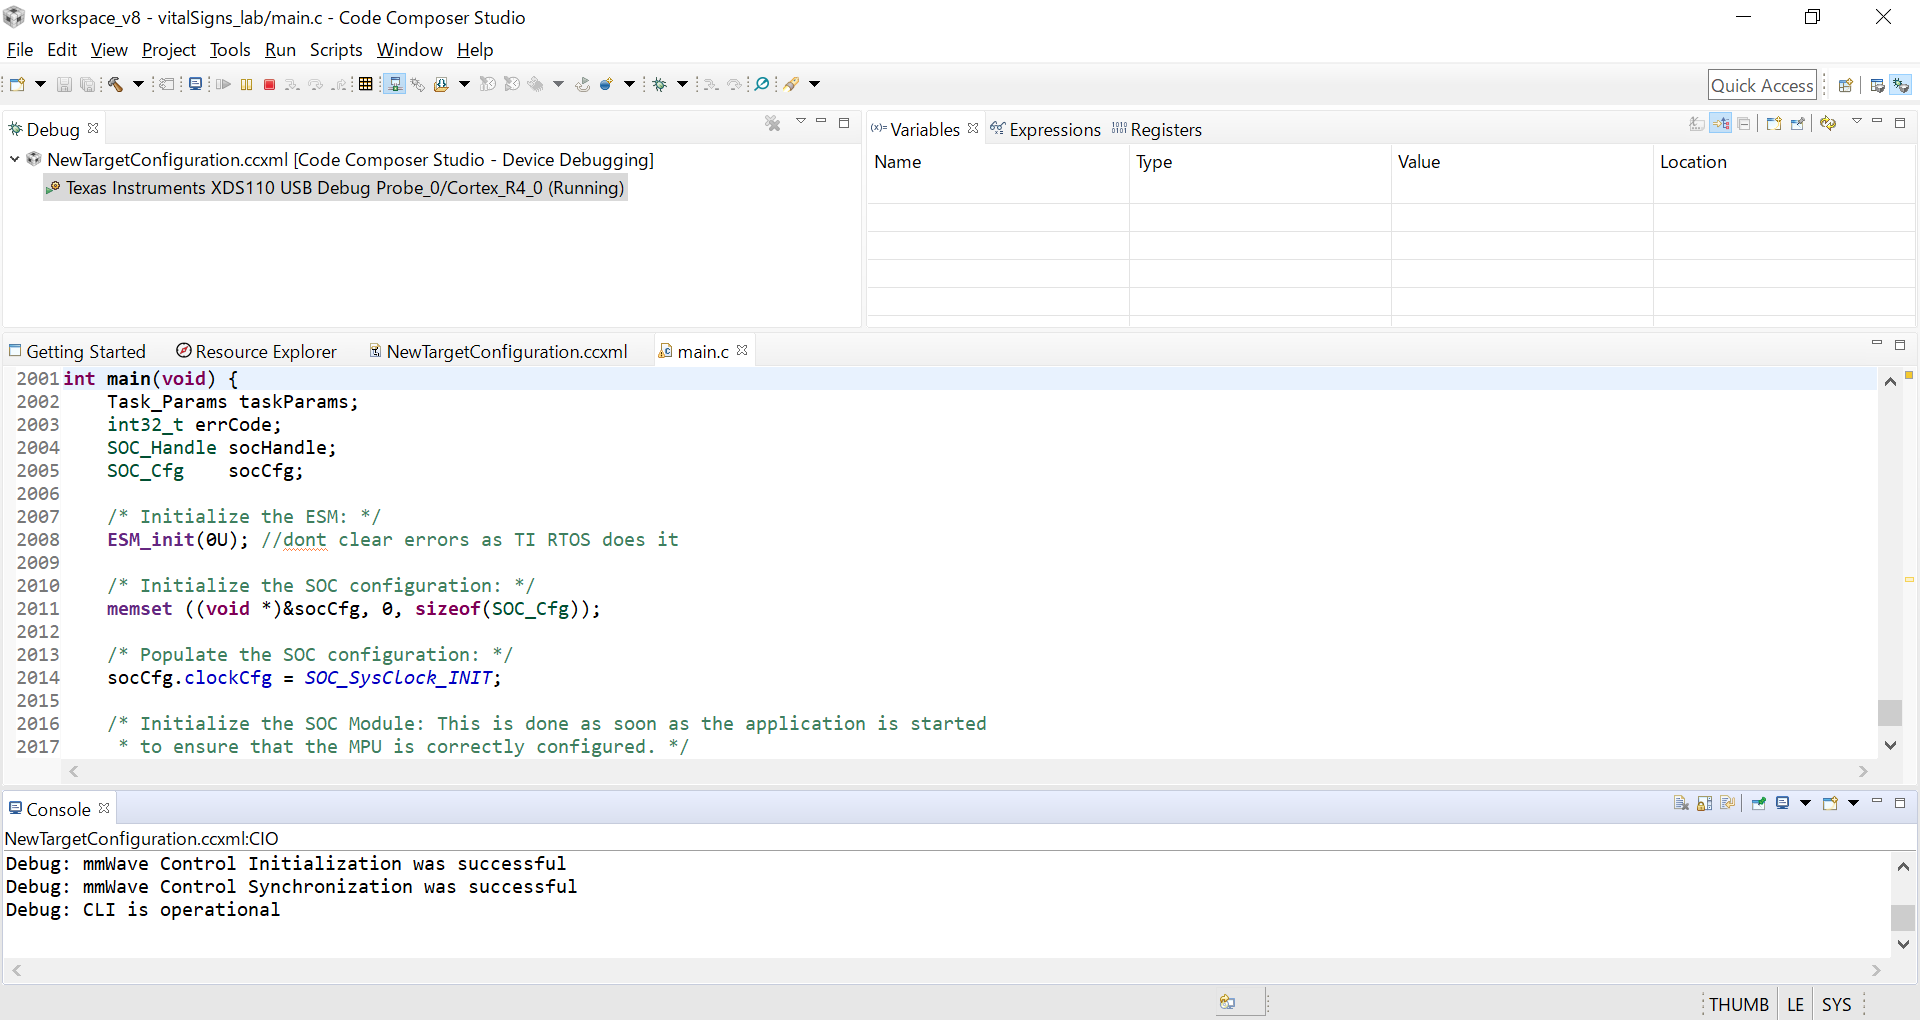Click the Open Perspective icon
1920x1020 pixels.
coord(1846,85)
